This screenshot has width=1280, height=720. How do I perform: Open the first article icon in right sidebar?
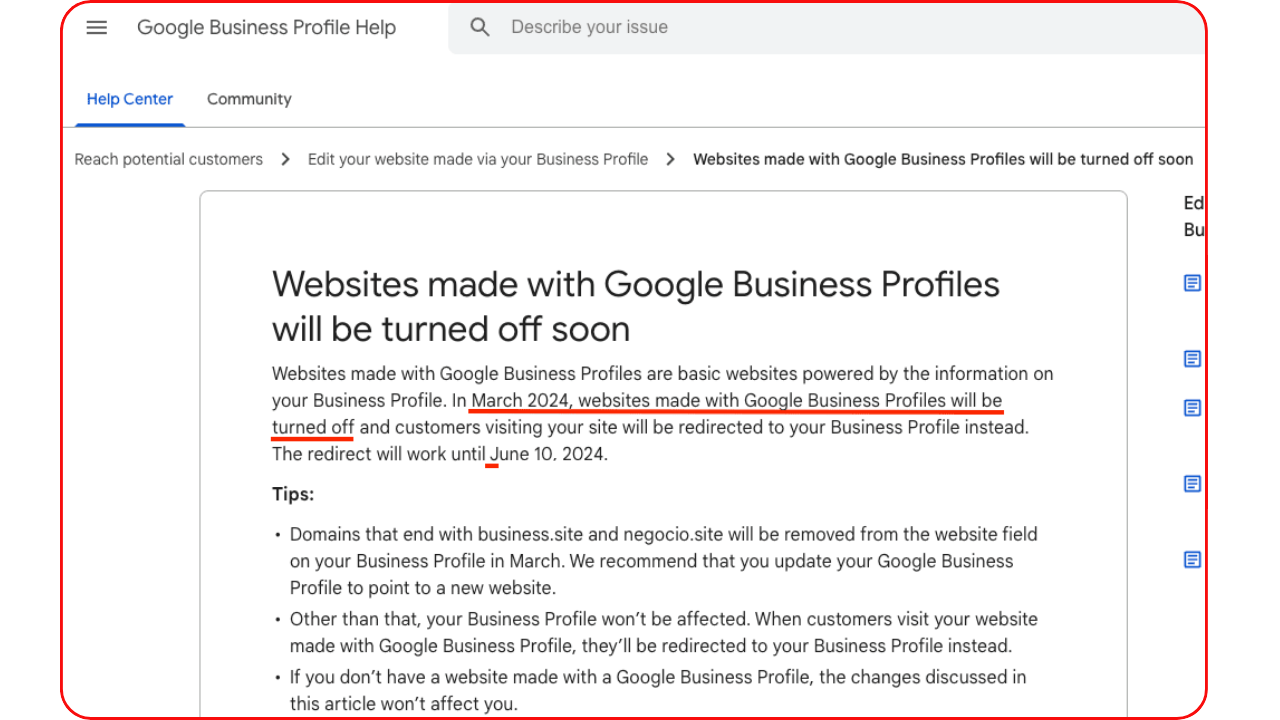click(x=1192, y=283)
